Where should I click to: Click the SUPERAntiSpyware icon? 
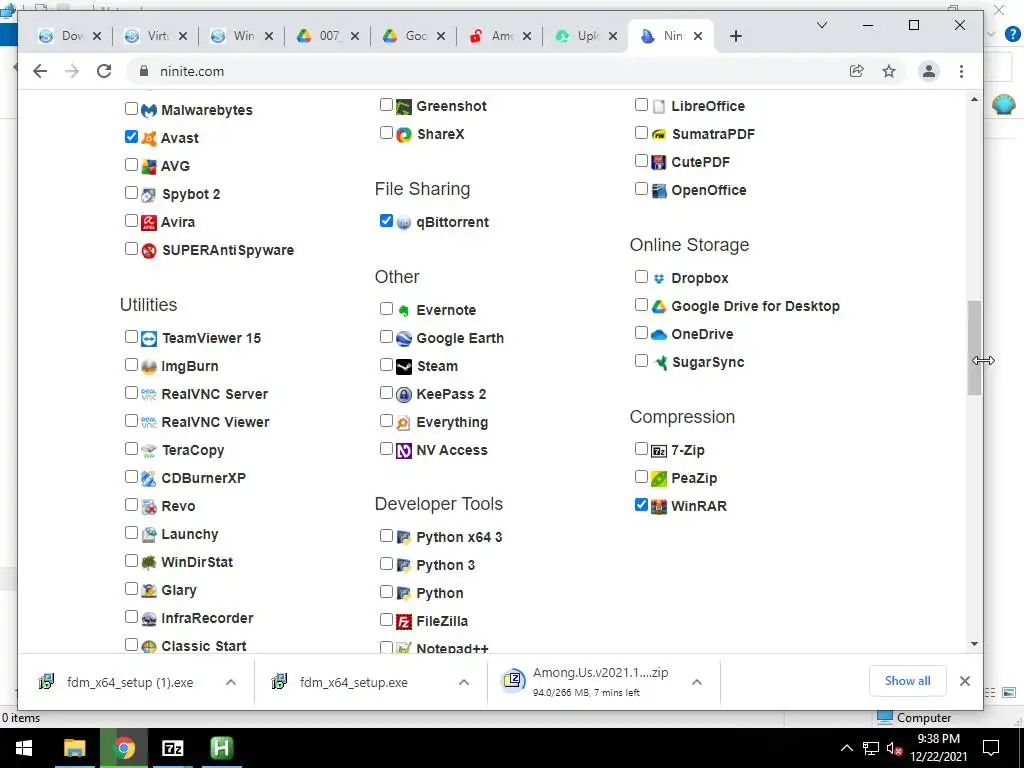(x=149, y=251)
